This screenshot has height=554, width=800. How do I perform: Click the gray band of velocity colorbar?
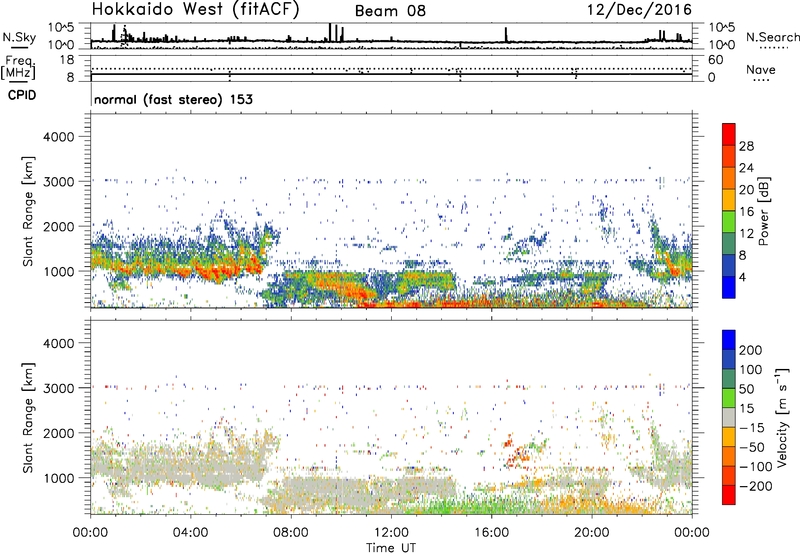click(729, 418)
